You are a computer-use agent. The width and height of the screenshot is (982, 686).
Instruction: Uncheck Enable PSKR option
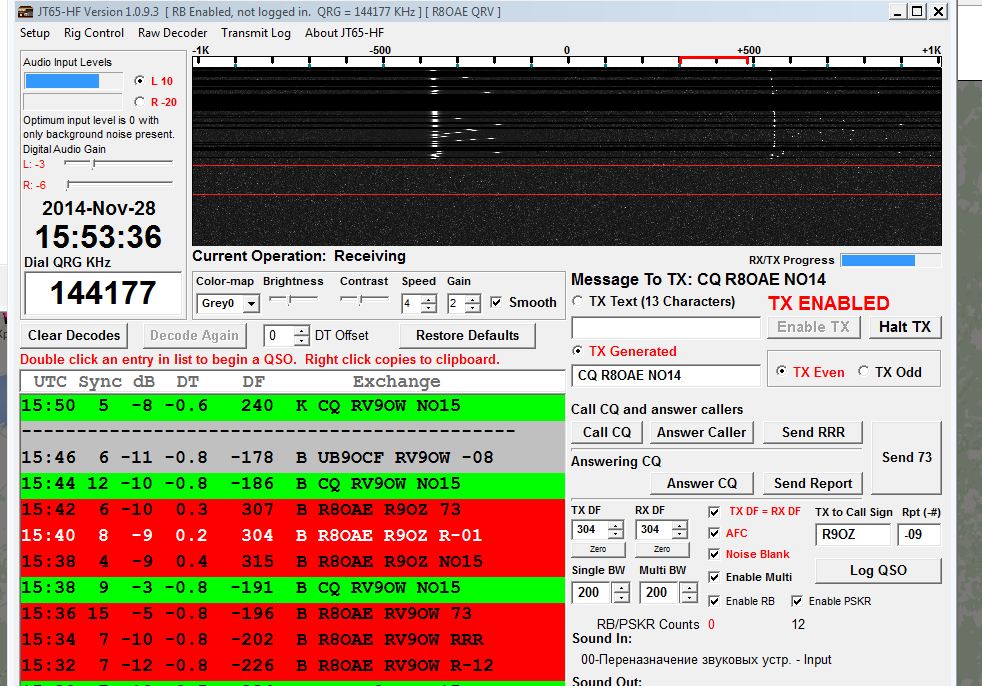[x=797, y=601]
